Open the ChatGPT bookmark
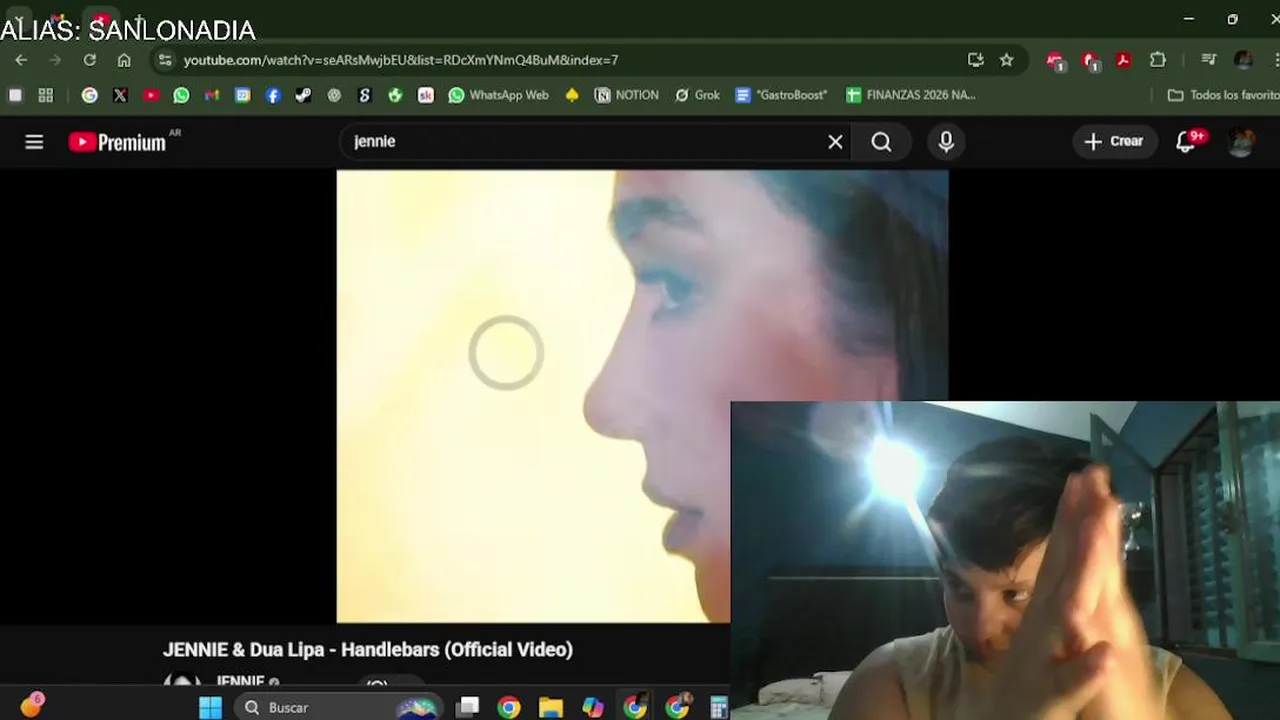This screenshot has height=720, width=1280. click(334, 95)
